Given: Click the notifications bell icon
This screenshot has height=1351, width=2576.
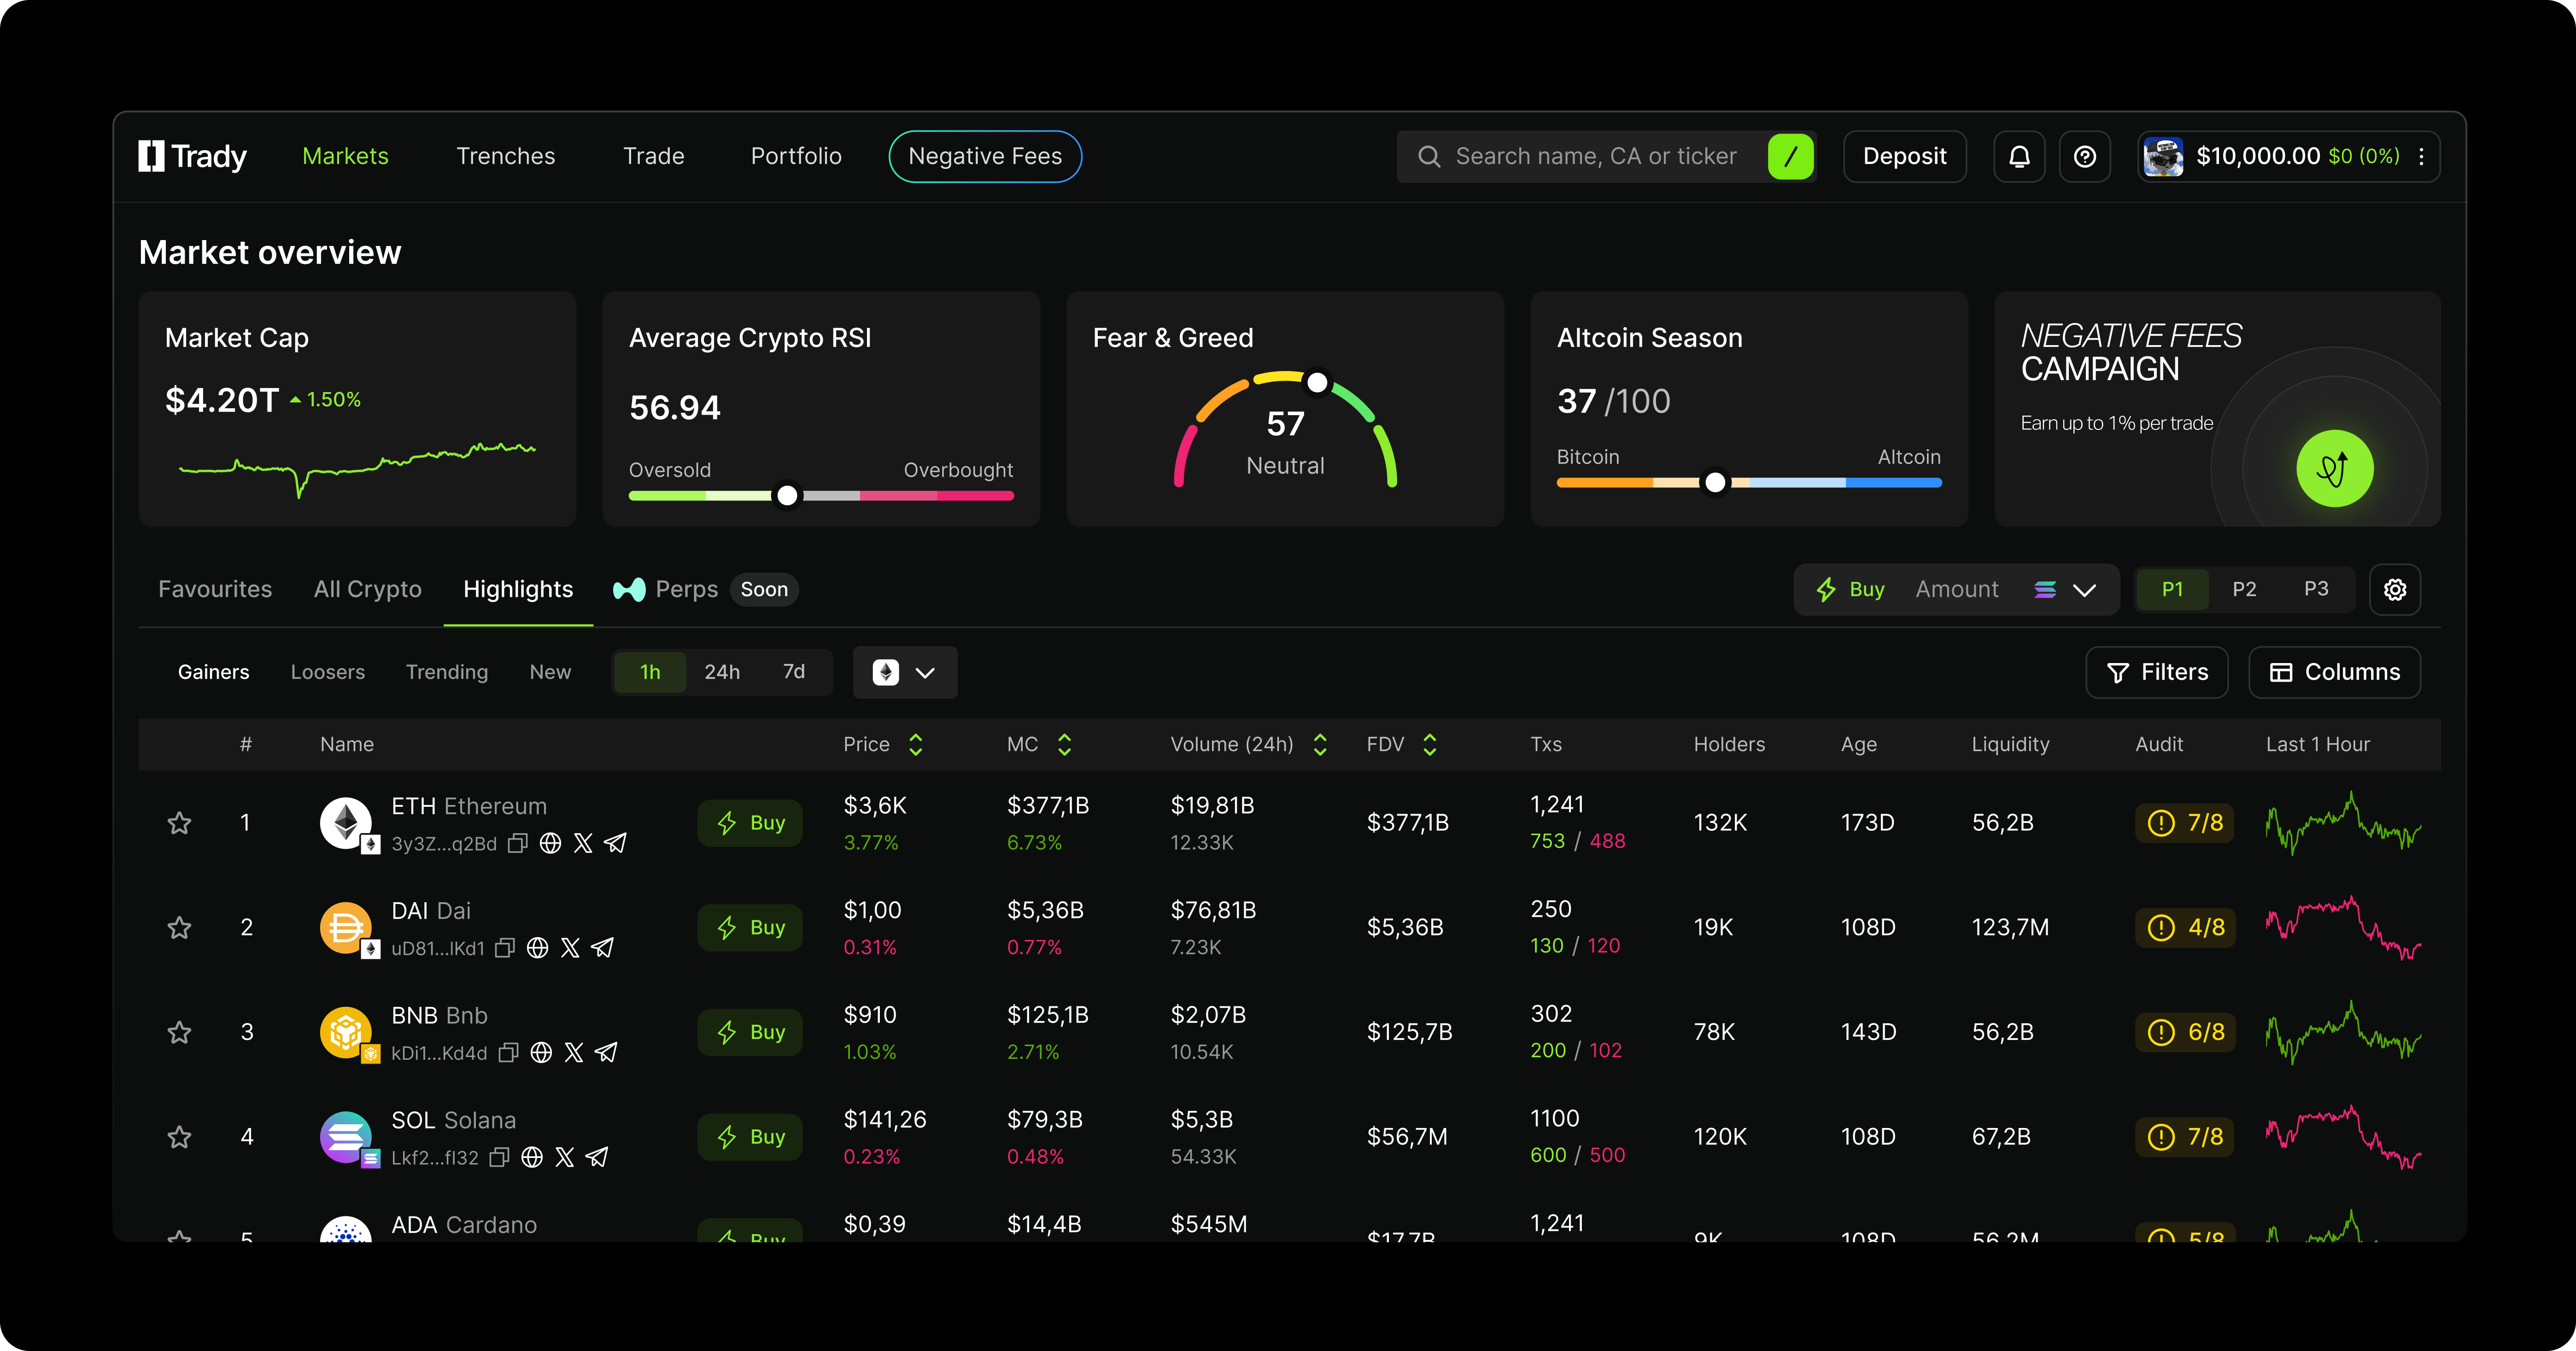Looking at the screenshot, I should [x=2019, y=157].
